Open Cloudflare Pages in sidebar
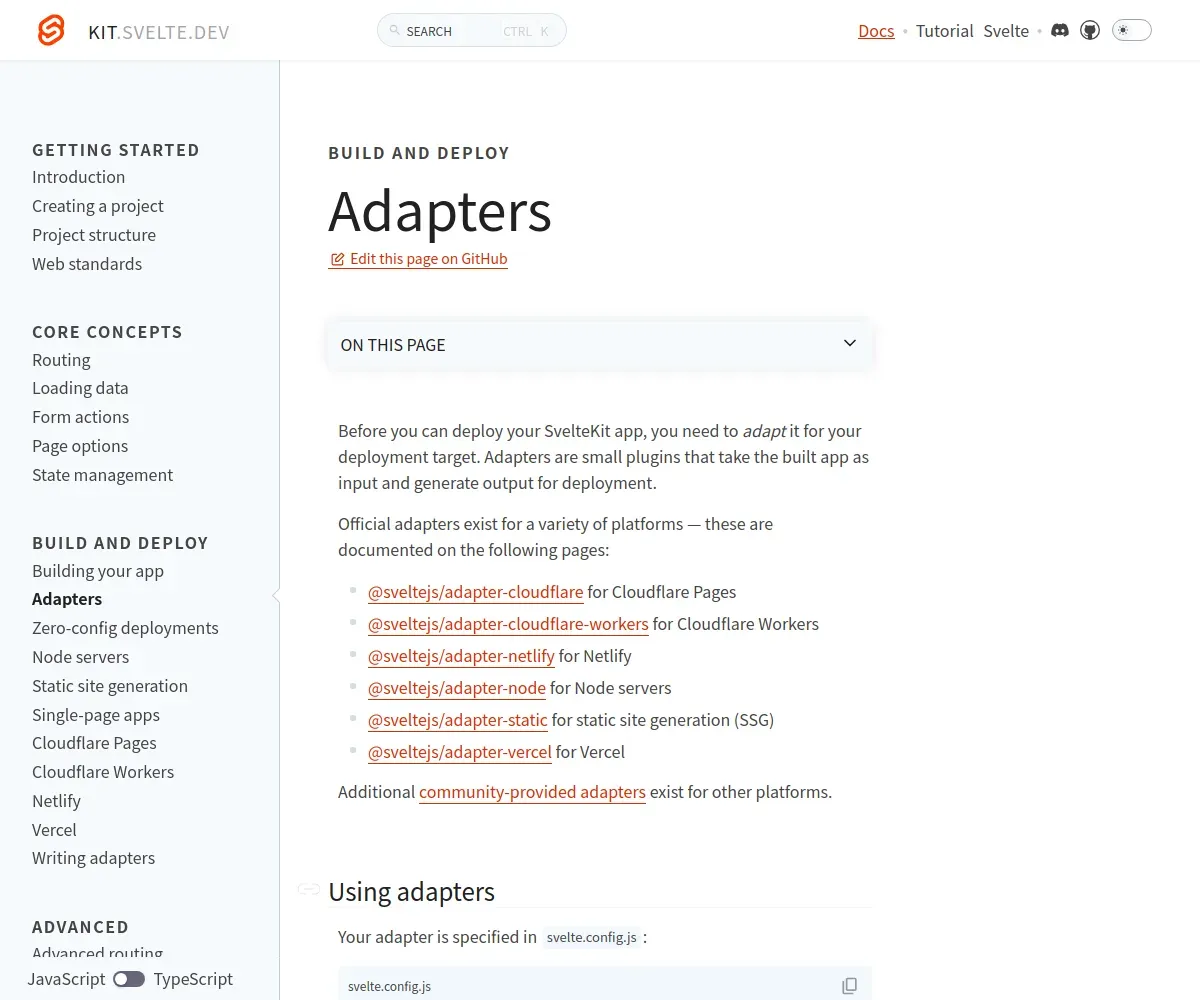Screen dimensions: 1200x1000 [x=94, y=743]
